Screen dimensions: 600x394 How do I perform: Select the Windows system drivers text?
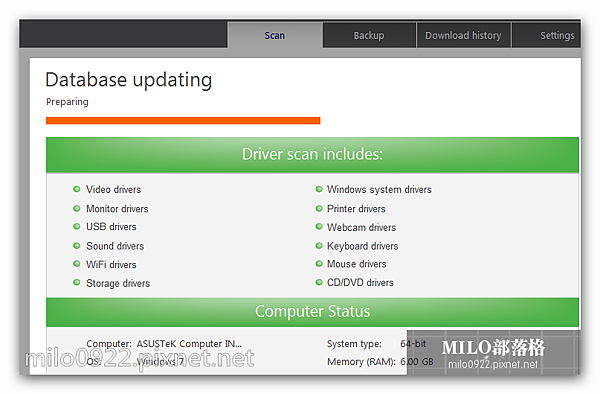click(x=379, y=189)
